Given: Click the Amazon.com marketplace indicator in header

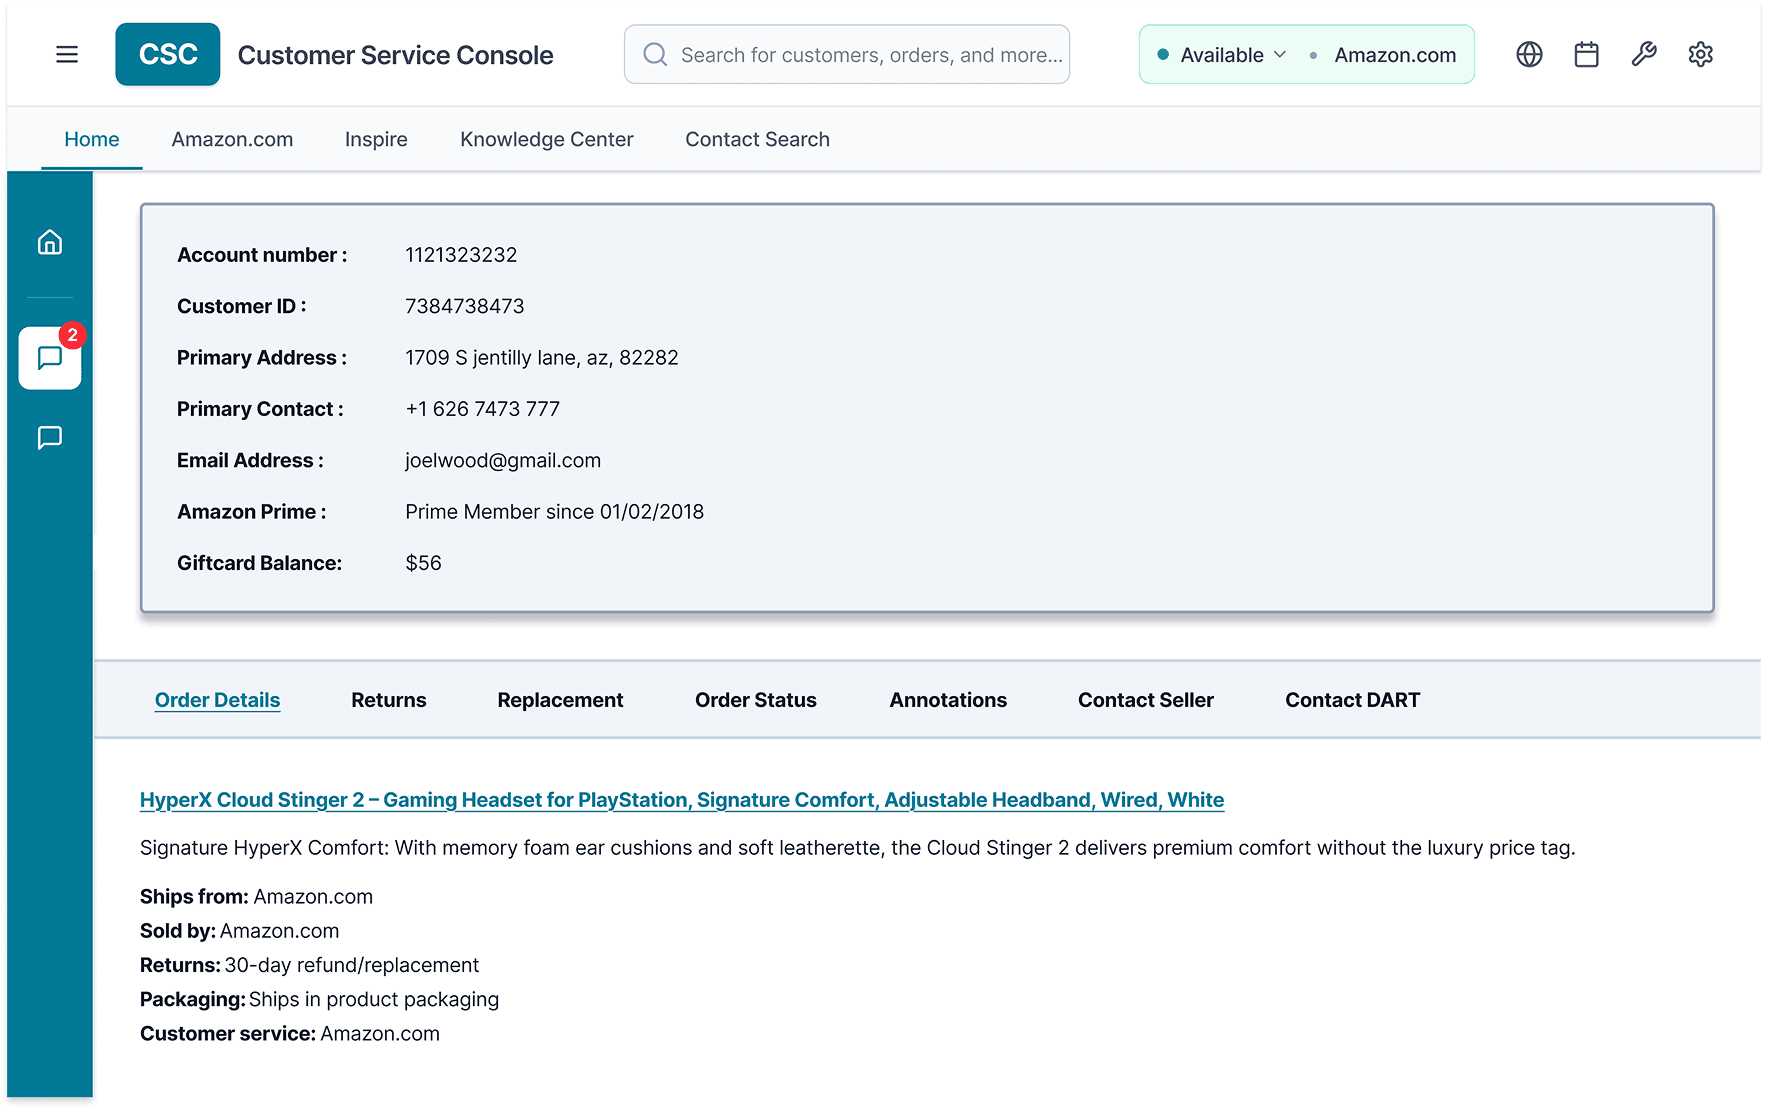Looking at the screenshot, I should tap(1394, 55).
